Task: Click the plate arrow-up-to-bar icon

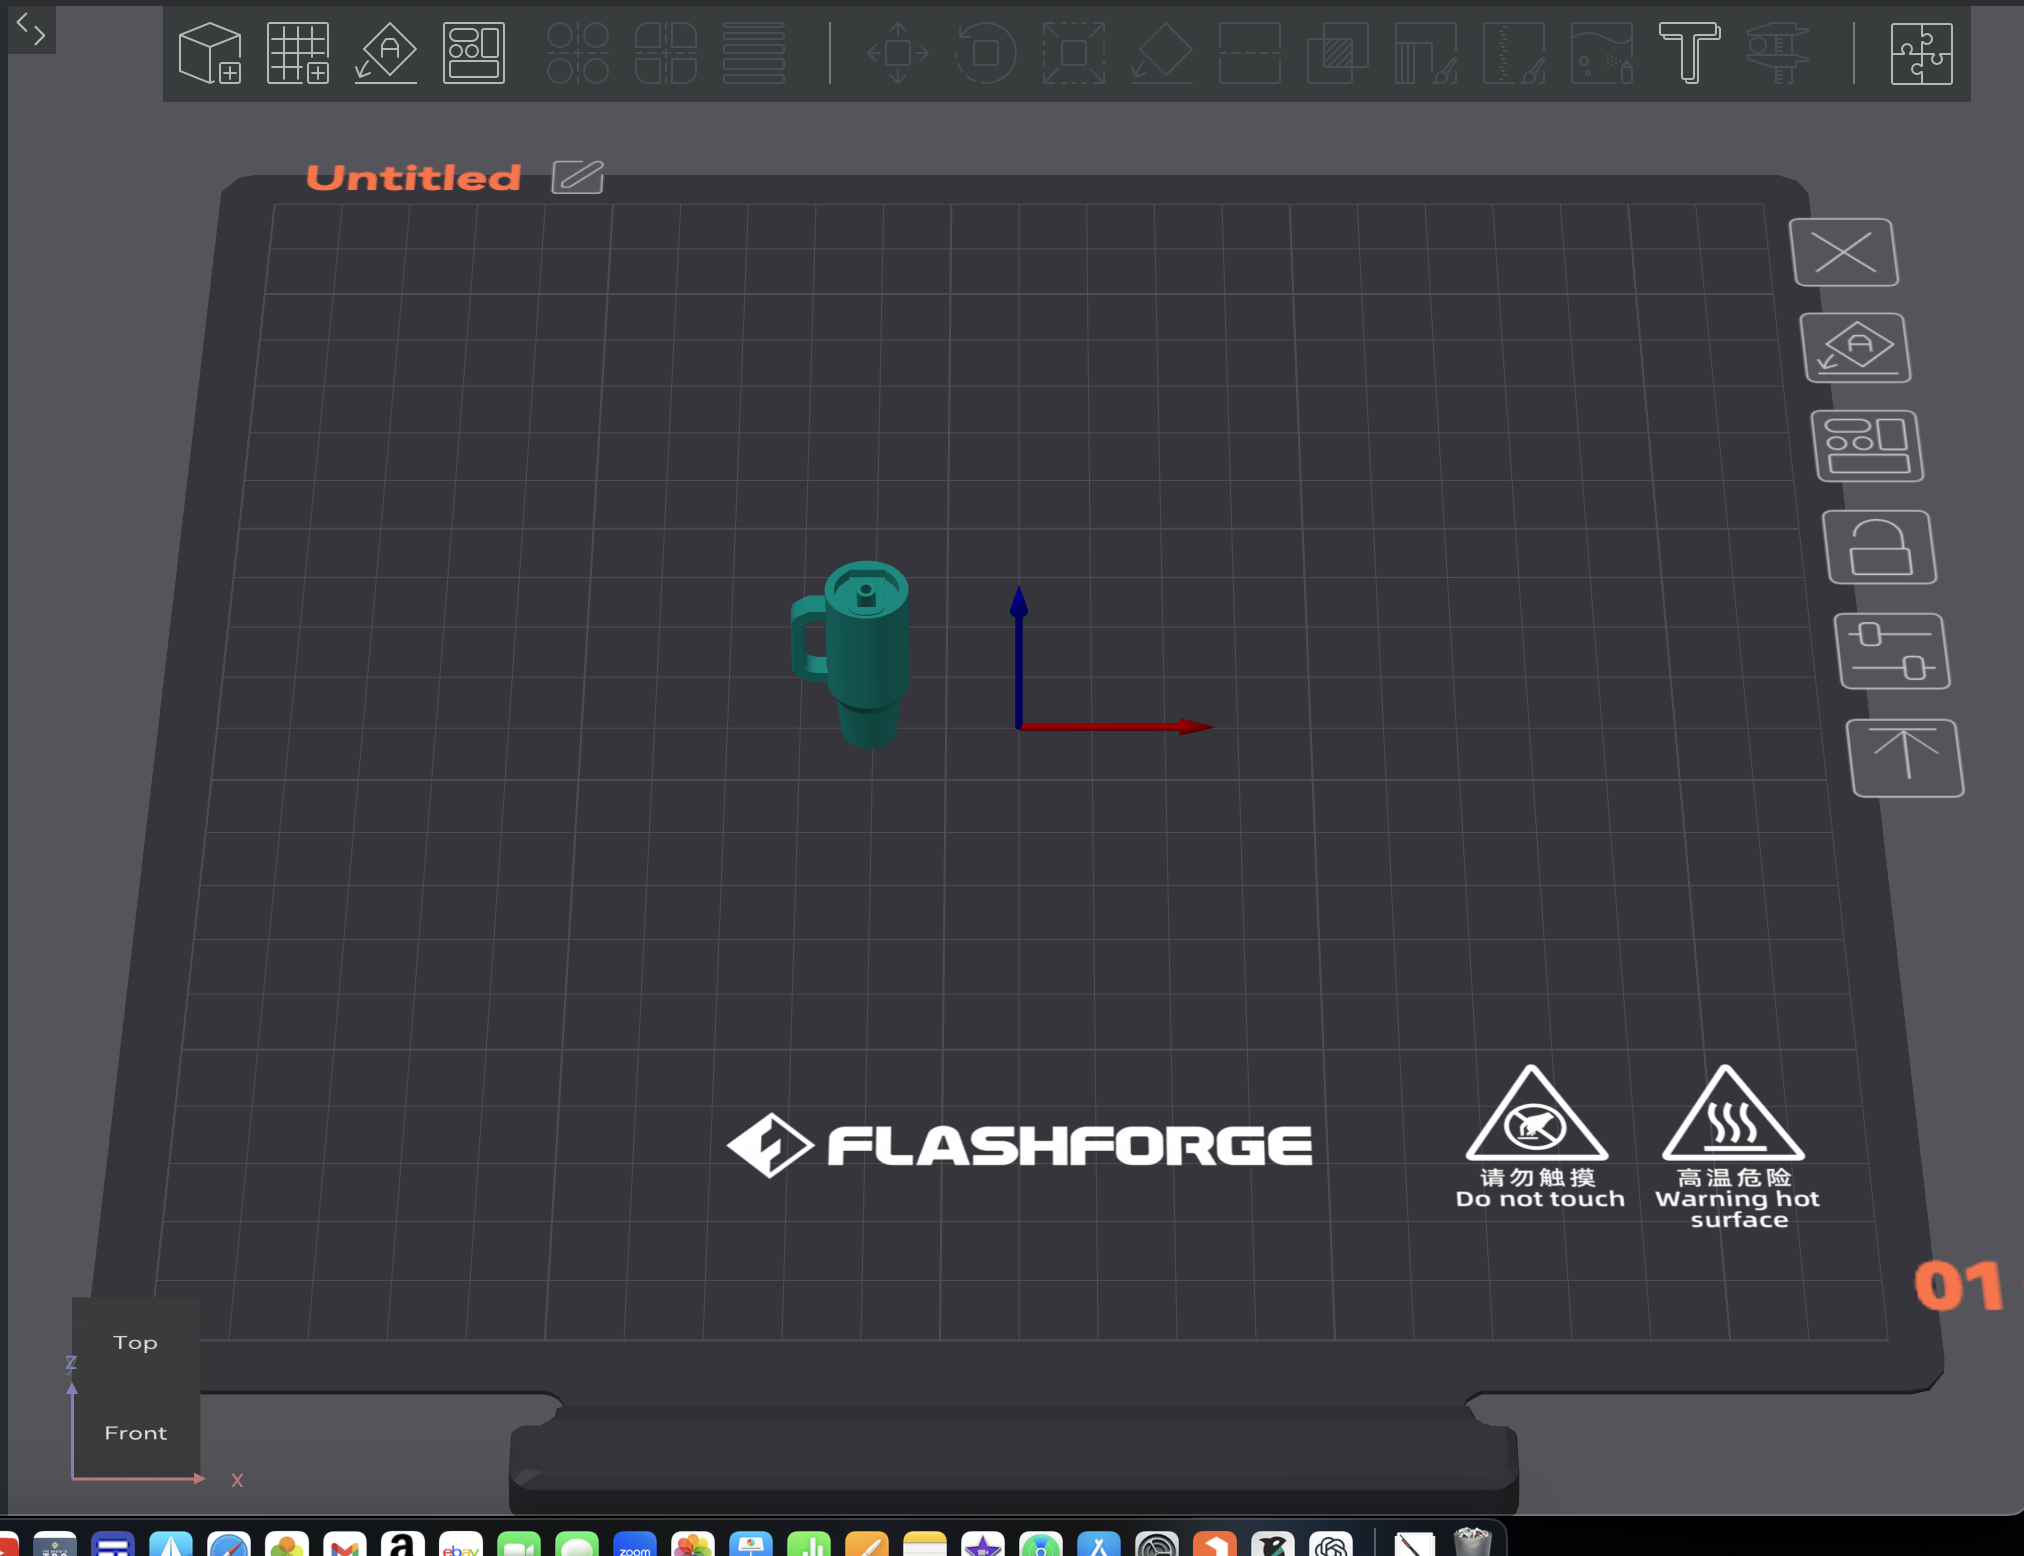Action: pyautogui.click(x=1905, y=758)
